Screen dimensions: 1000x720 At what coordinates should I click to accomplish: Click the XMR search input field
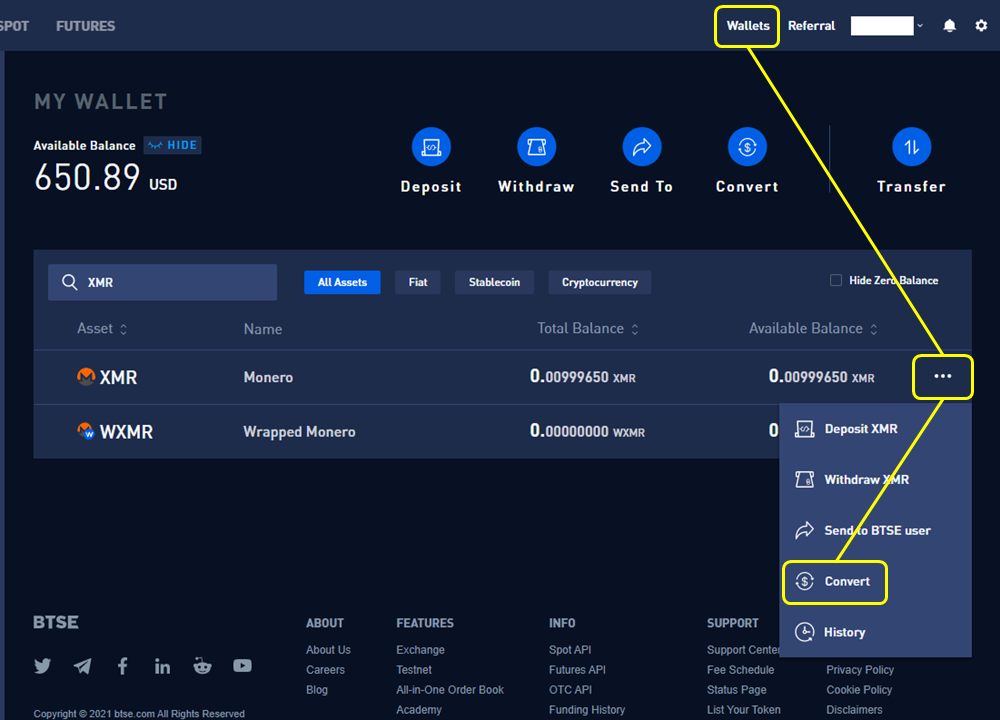[163, 282]
